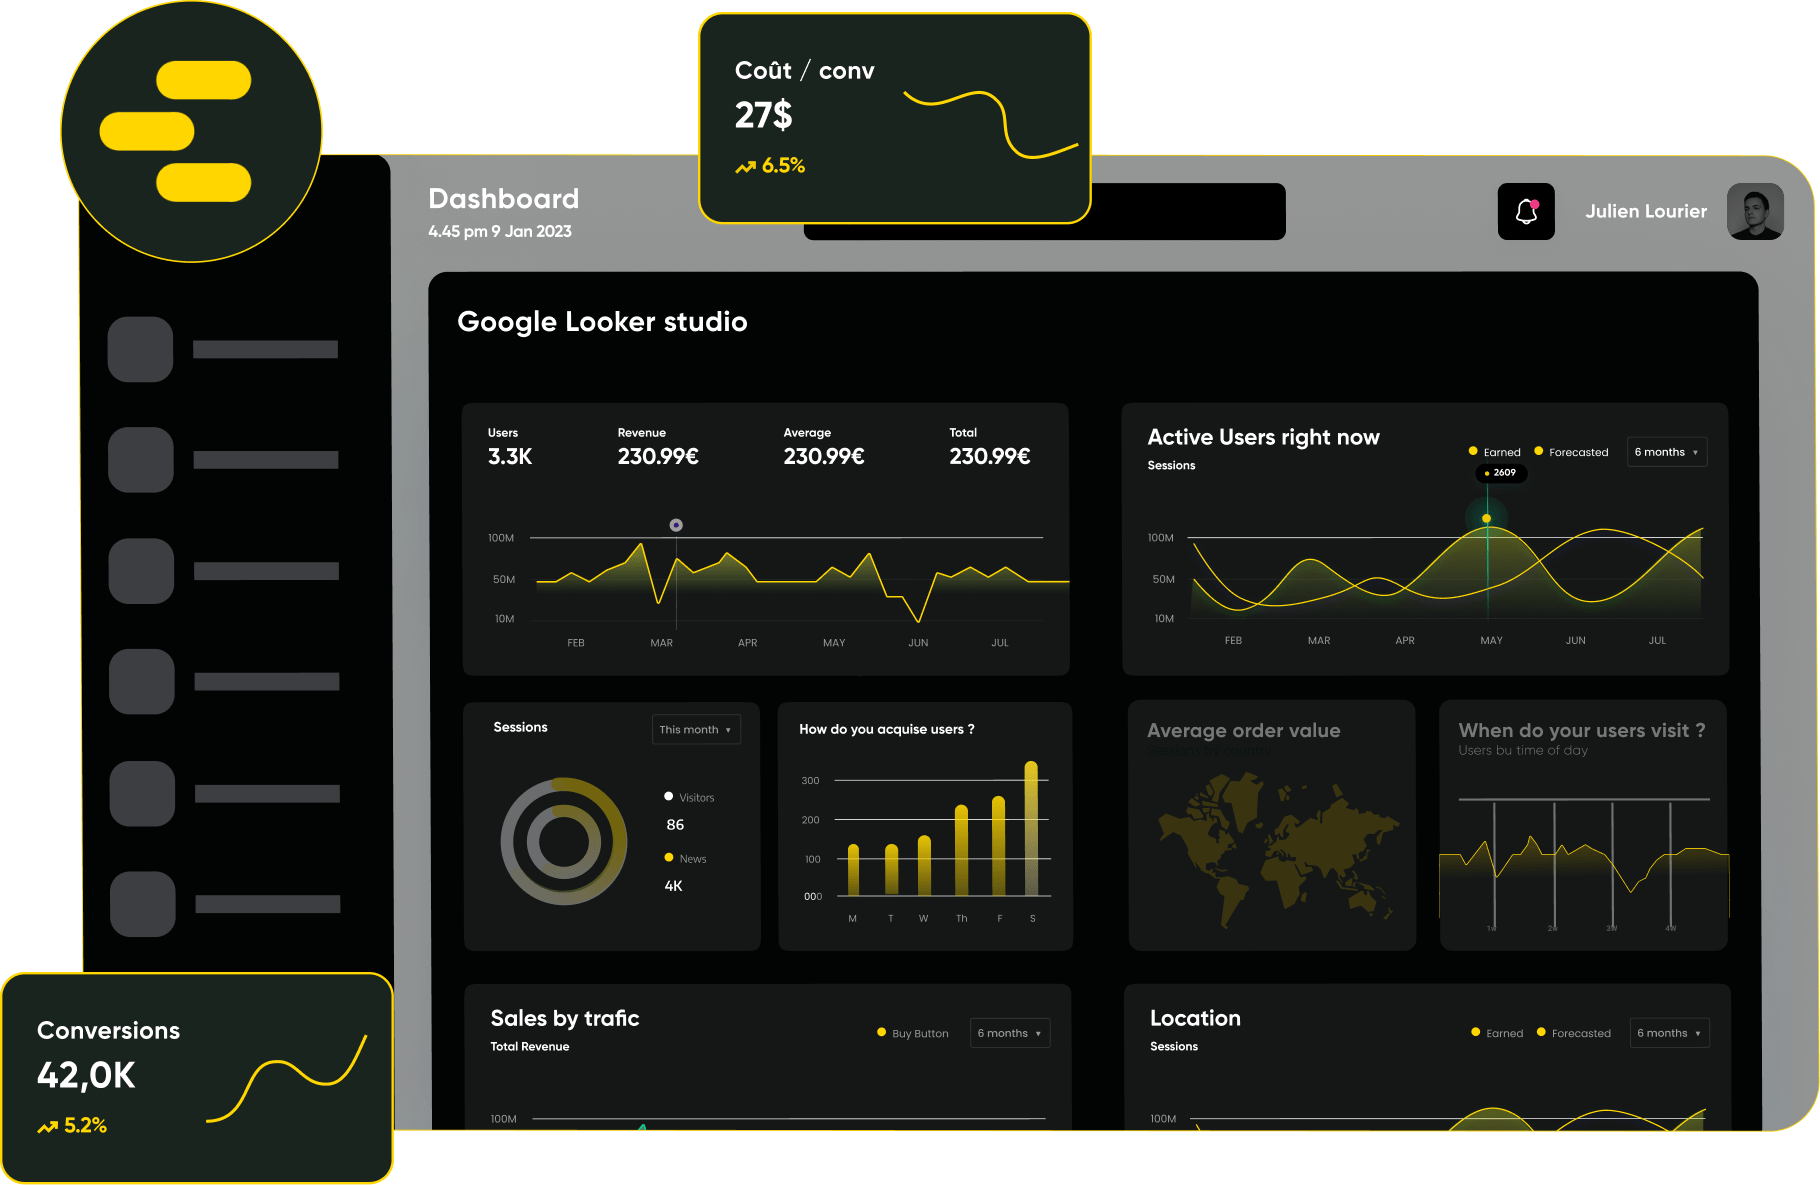1820x1185 pixels.
Task: Open 6 months dropdown in Active Users
Action: click(1666, 452)
